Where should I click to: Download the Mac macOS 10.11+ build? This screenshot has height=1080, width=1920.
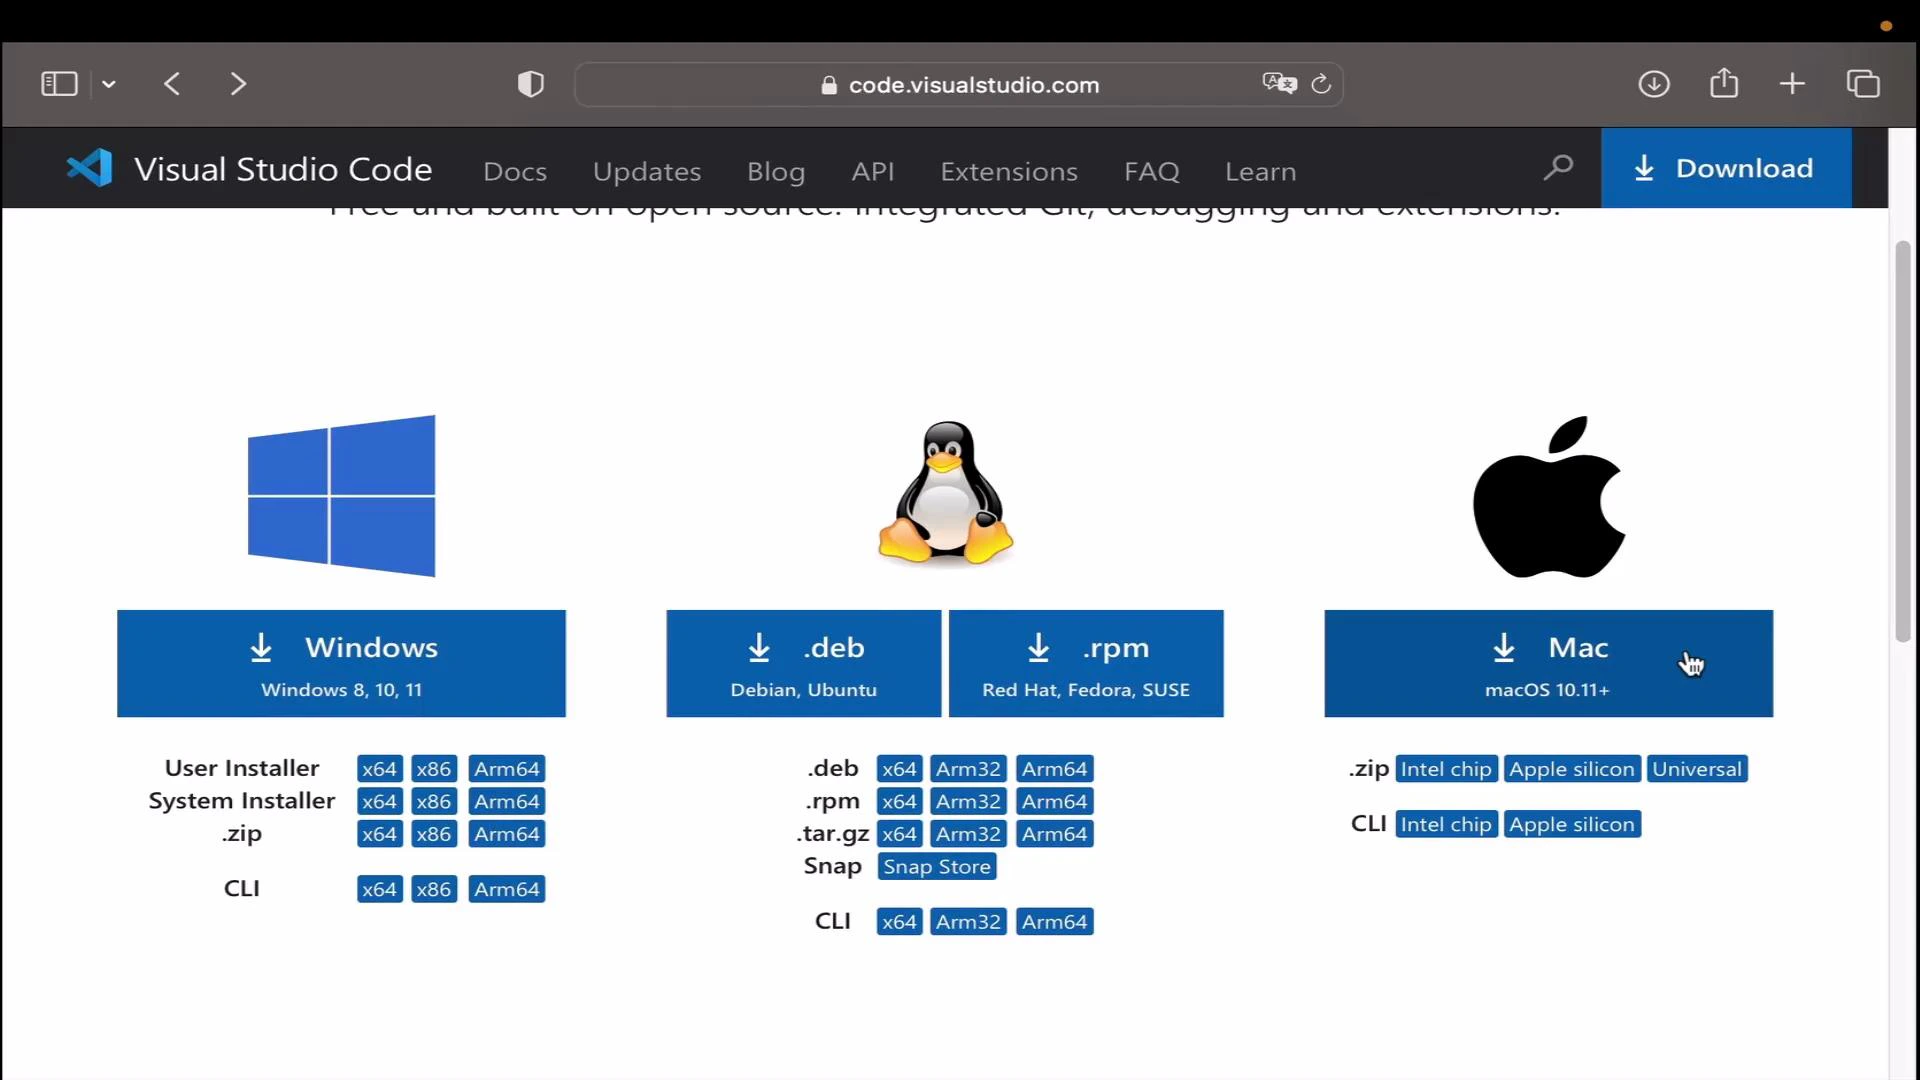coord(1549,663)
